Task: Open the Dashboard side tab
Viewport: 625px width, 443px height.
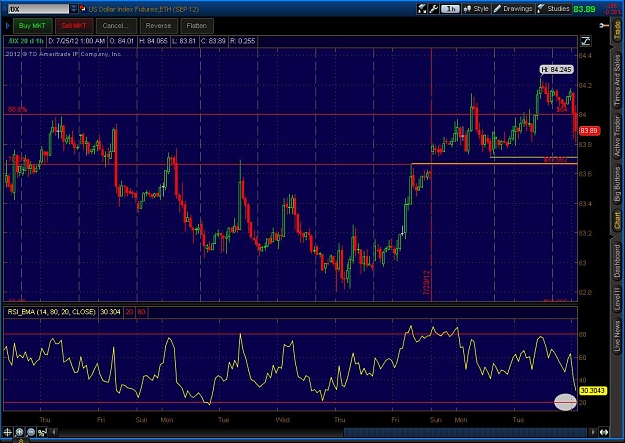Action: (617, 262)
